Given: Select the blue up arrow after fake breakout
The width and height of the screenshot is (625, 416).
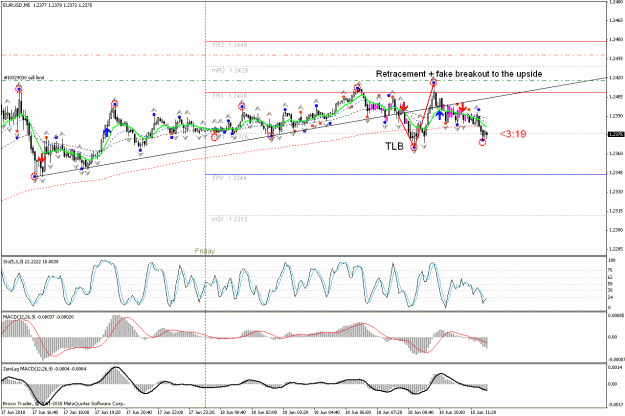Looking at the screenshot, I should pyautogui.click(x=439, y=116).
